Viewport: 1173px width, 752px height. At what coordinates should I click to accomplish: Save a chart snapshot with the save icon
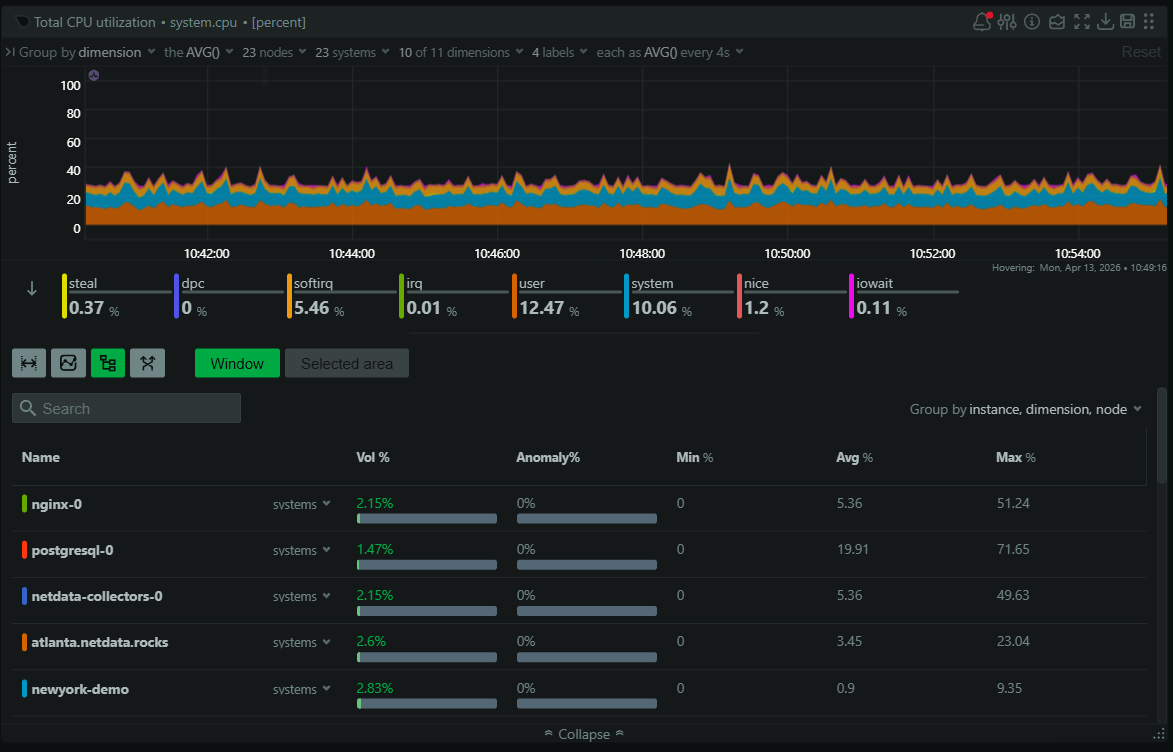[1128, 21]
